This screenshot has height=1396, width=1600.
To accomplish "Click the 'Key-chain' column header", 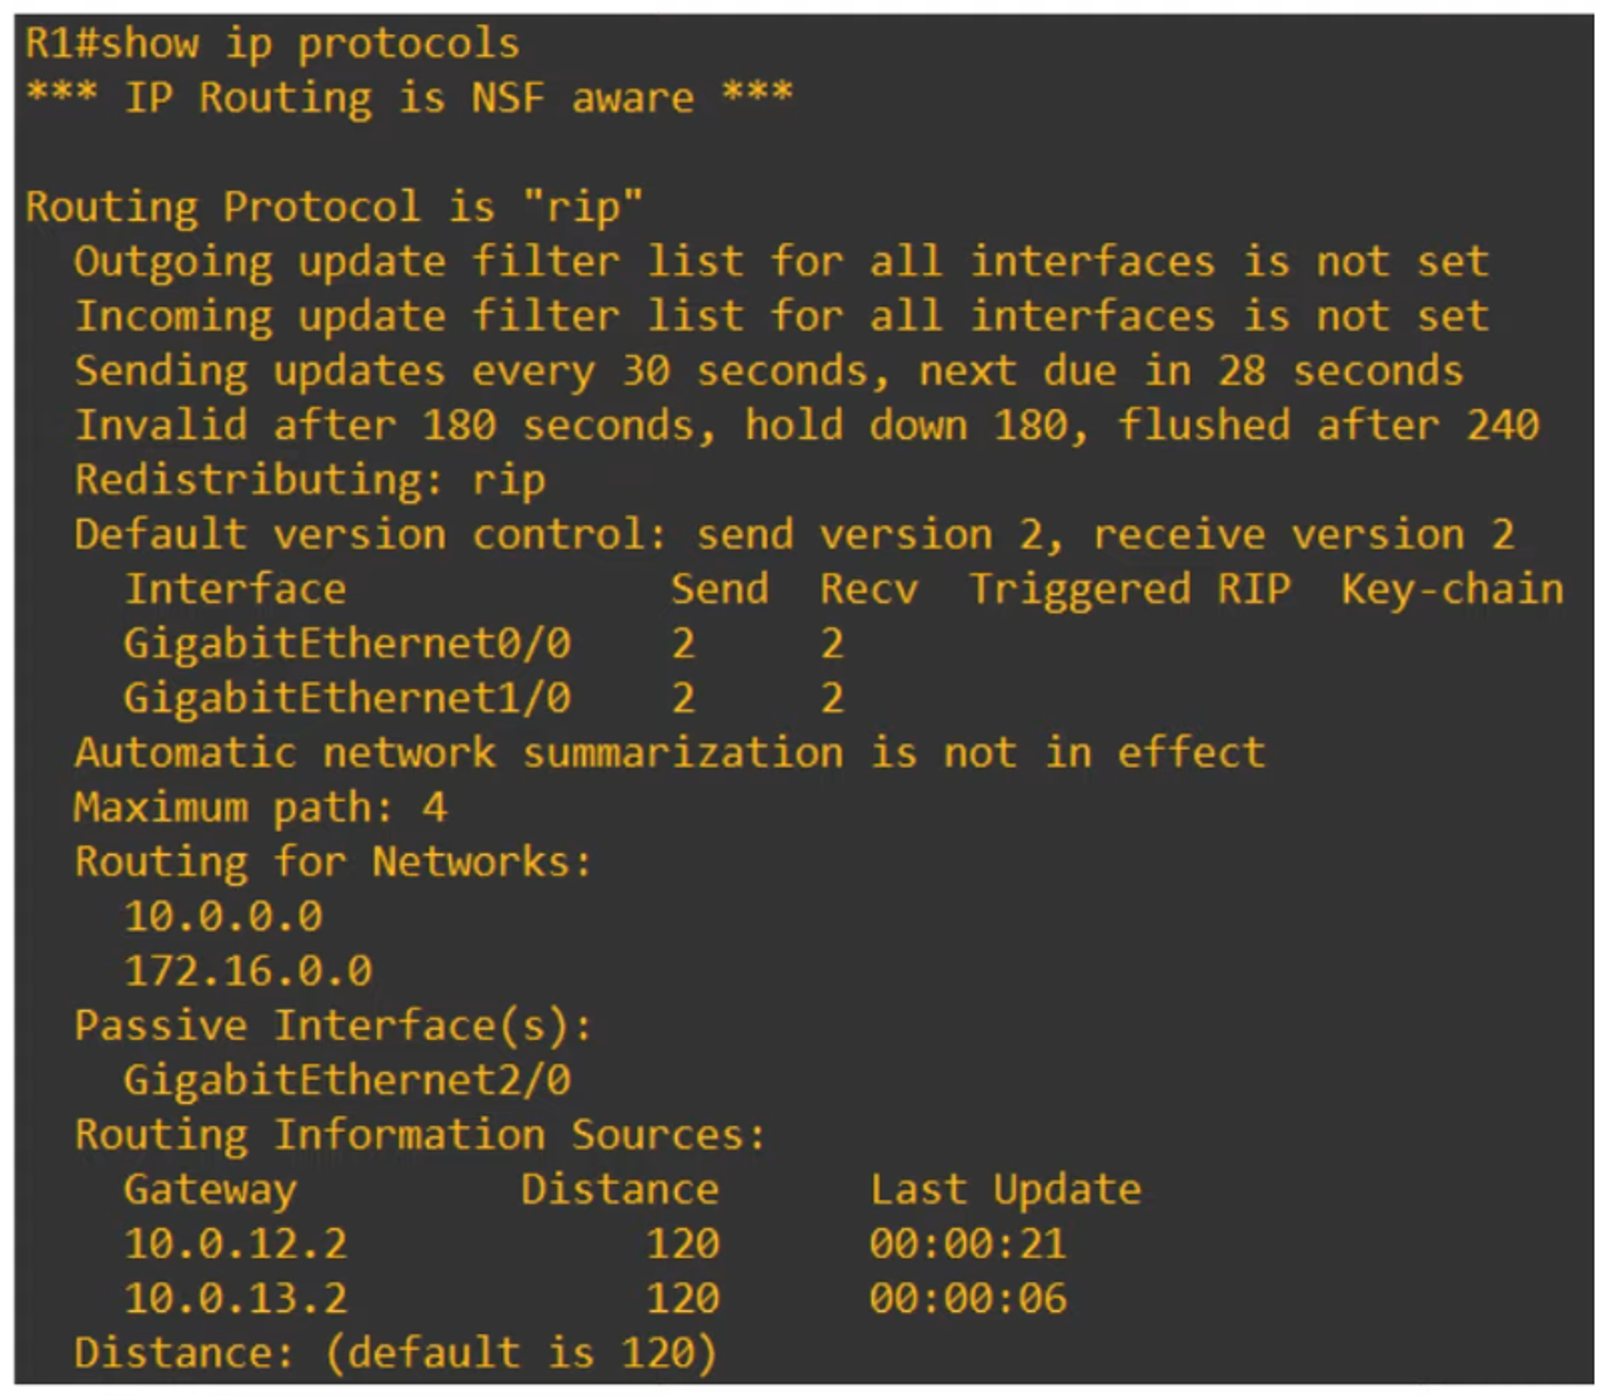I will pos(1451,590).
